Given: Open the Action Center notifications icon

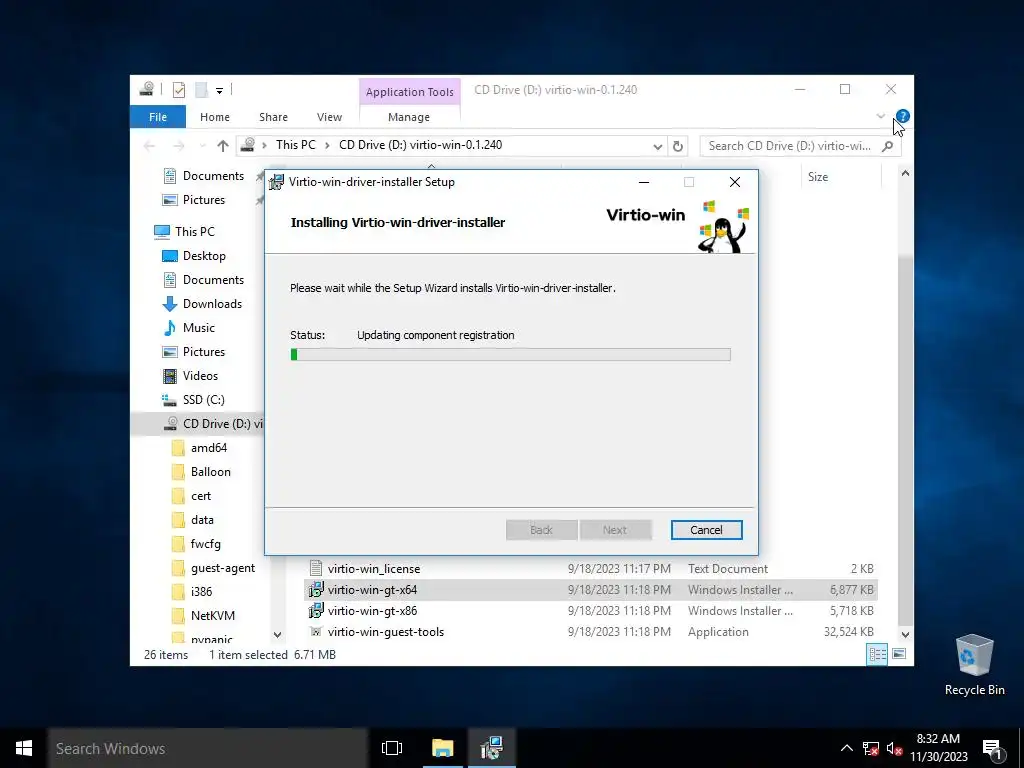Looking at the screenshot, I should (993, 749).
